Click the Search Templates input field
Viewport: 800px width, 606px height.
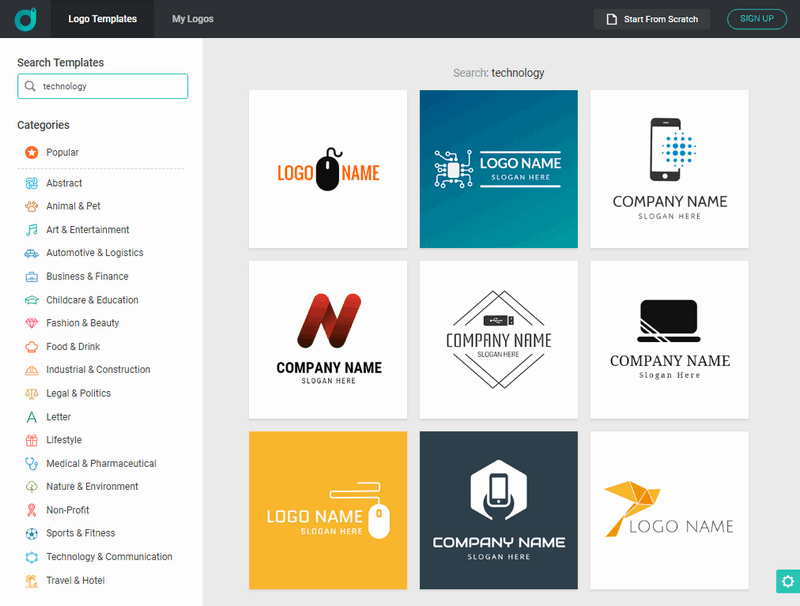click(x=110, y=87)
